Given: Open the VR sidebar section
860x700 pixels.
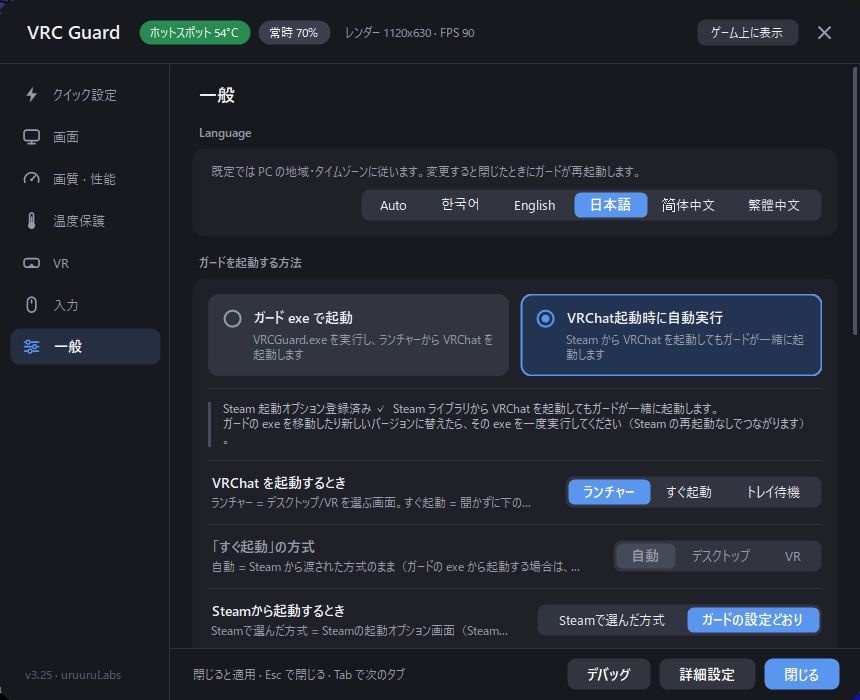Looking at the screenshot, I should coord(86,263).
